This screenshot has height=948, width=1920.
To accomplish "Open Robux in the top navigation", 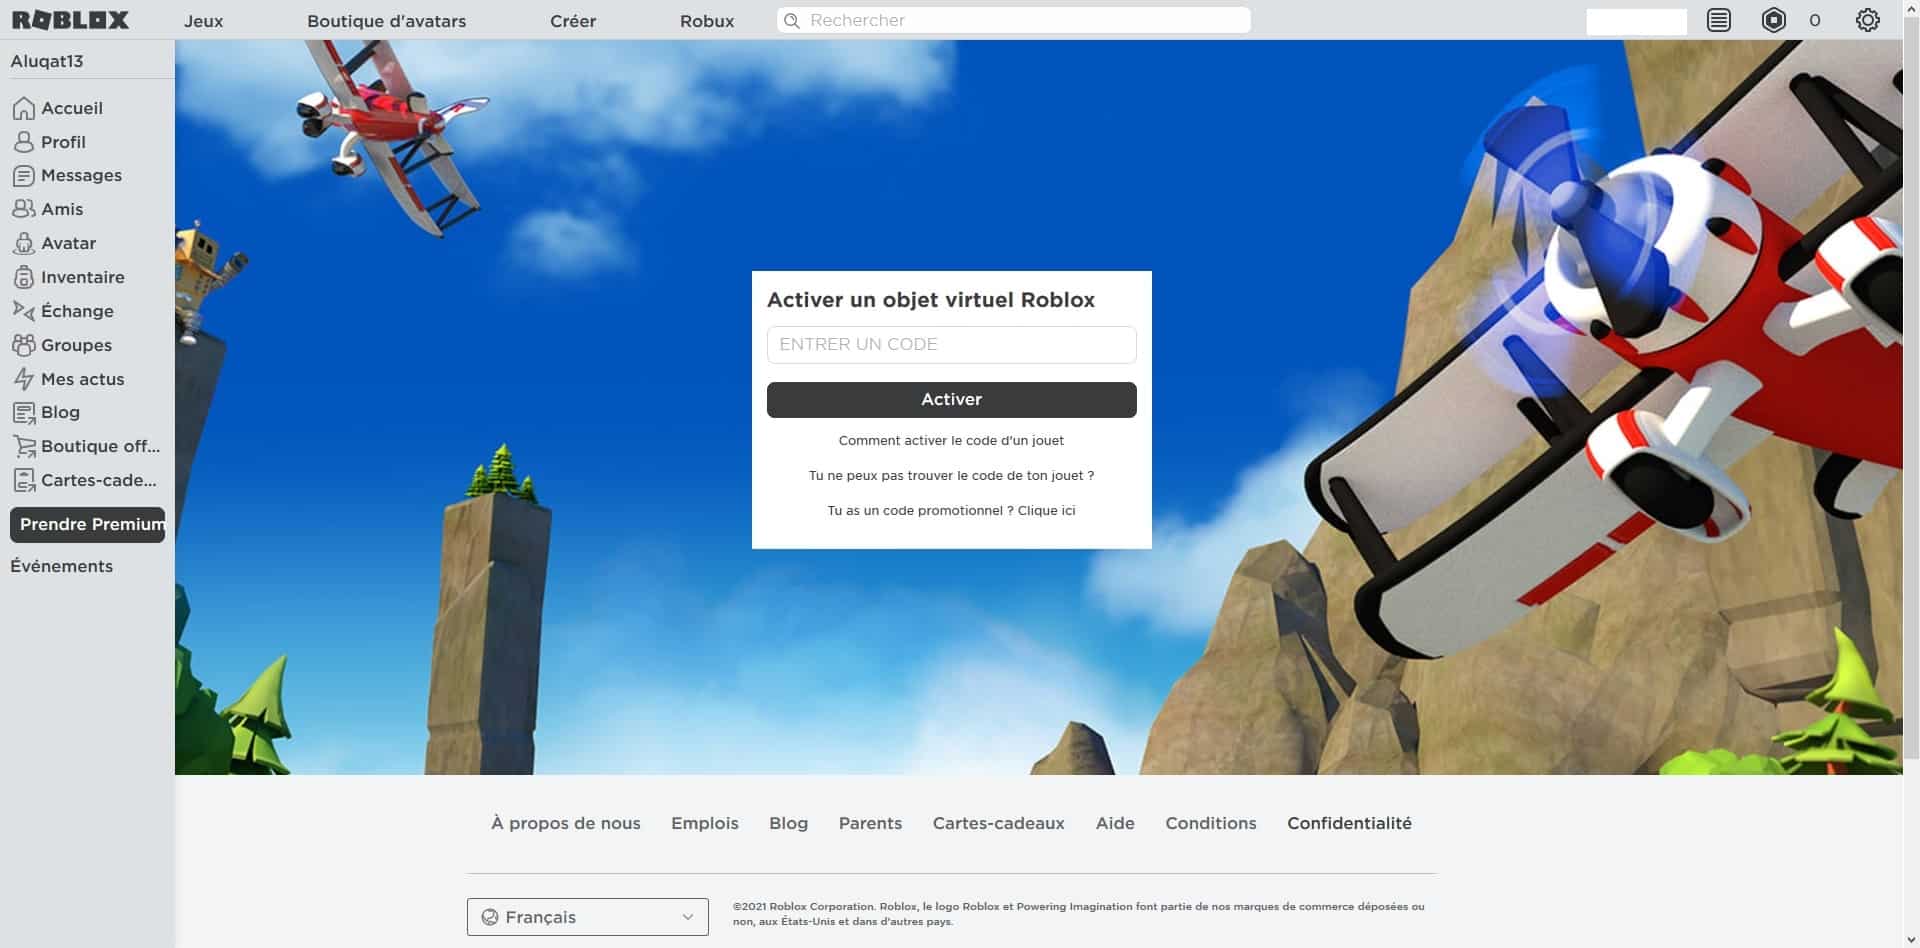I will pos(707,21).
